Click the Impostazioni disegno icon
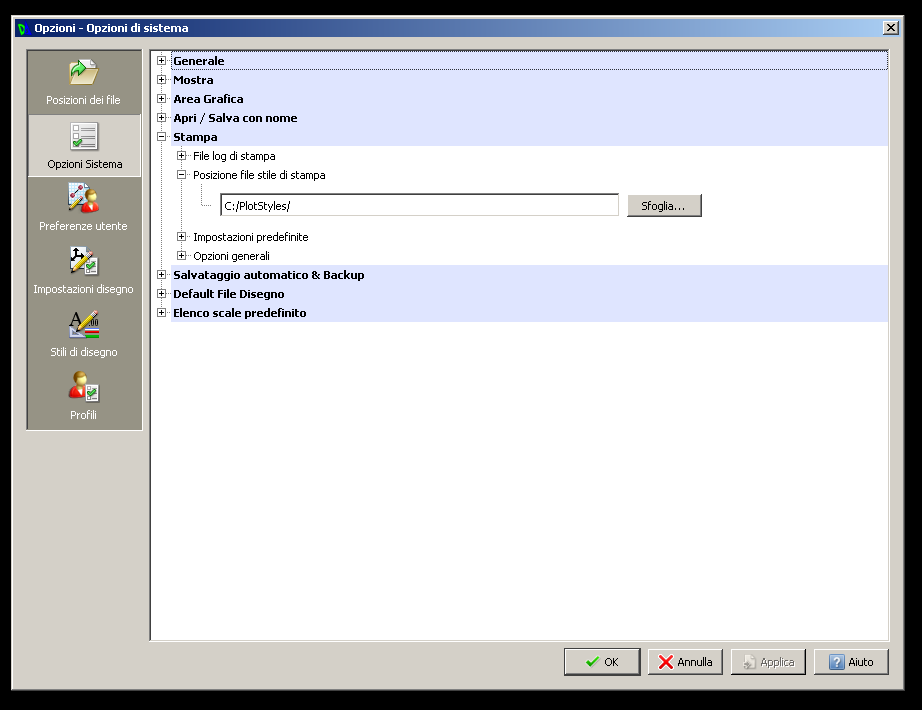 pyautogui.click(x=84, y=262)
